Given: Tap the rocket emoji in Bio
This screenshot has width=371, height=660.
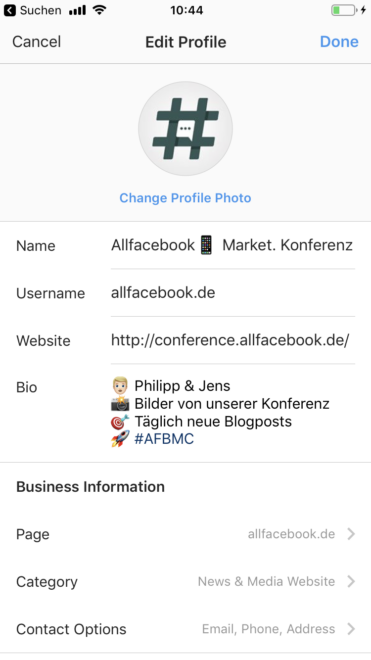Looking at the screenshot, I should tap(120, 439).
